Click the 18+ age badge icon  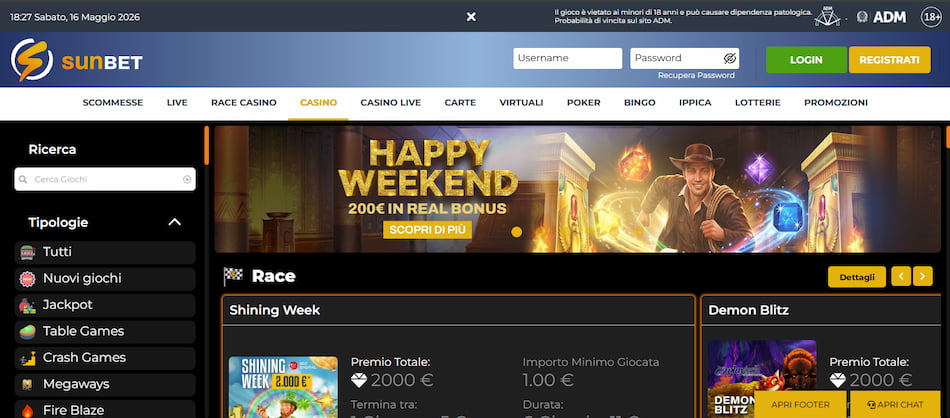click(931, 17)
